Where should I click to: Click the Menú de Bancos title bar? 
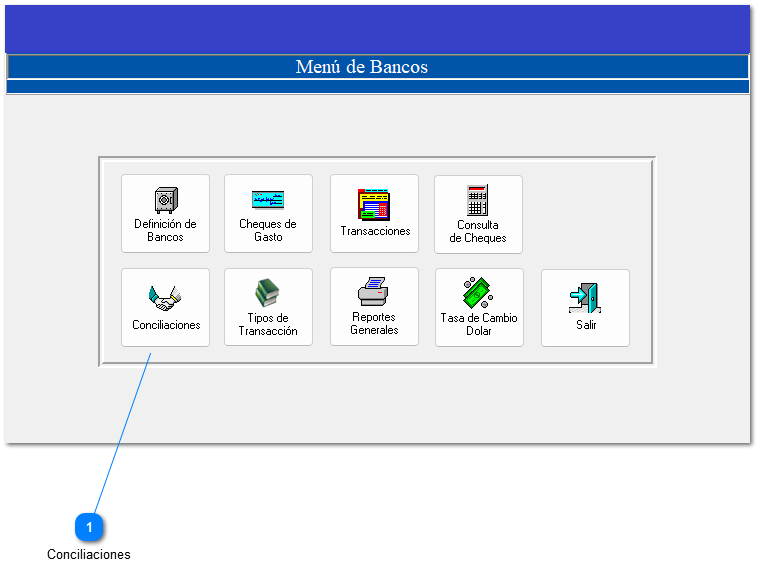[x=378, y=67]
